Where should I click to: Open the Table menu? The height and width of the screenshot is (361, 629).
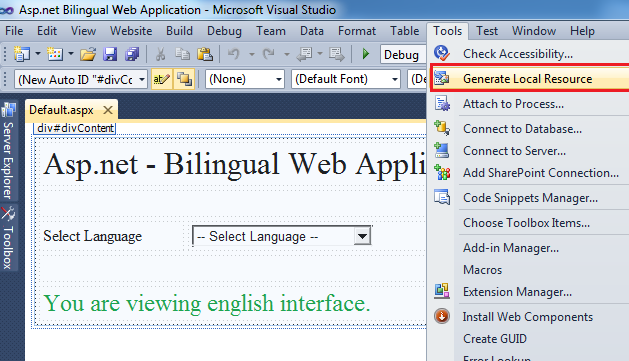pos(405,31)
